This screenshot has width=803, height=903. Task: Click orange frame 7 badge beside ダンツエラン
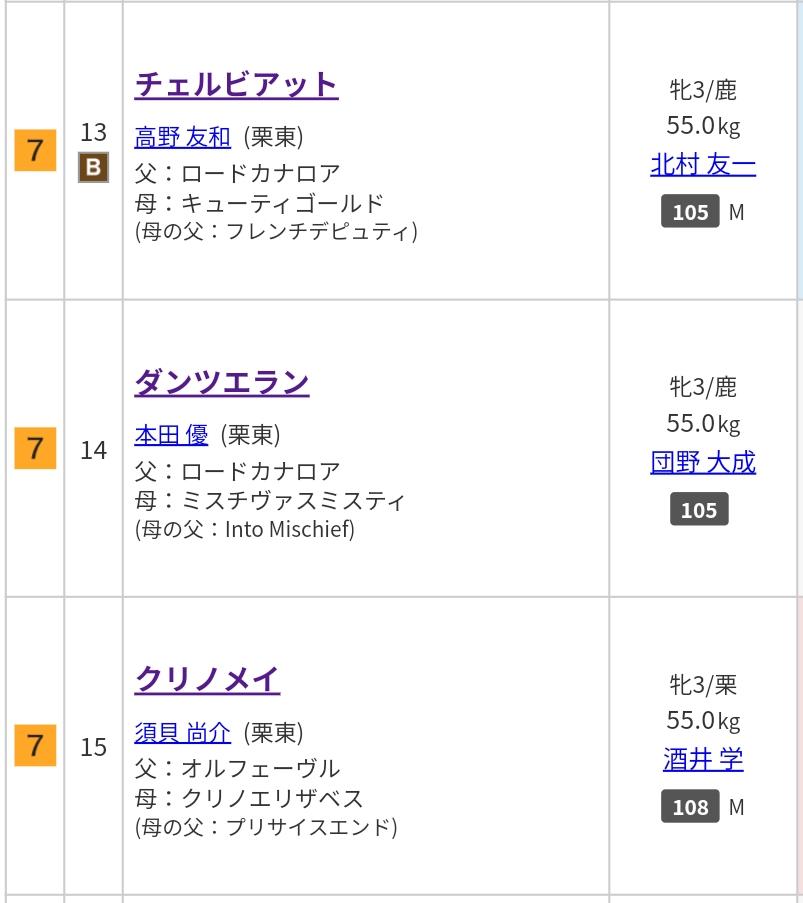point(35,449)
